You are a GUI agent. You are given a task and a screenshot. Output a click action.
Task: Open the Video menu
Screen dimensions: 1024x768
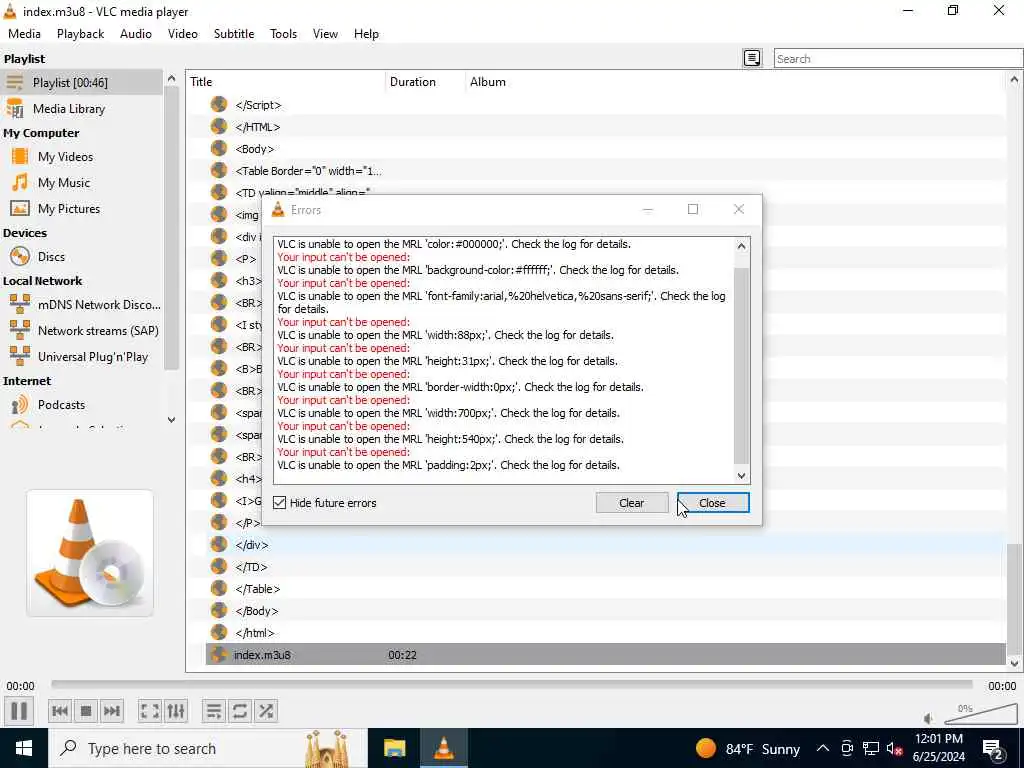point(183,34)
